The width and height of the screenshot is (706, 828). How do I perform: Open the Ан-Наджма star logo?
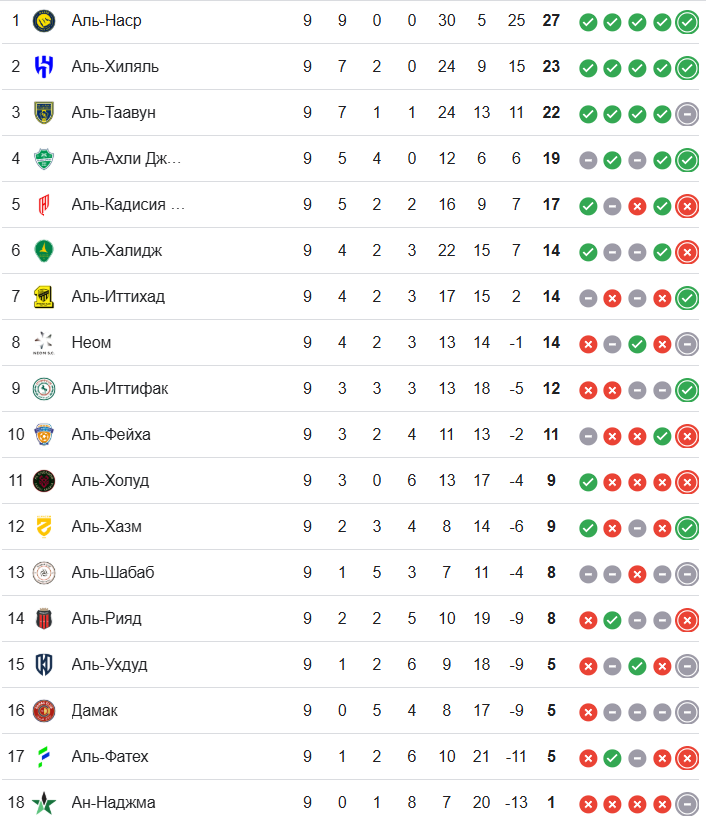point(44,803)
